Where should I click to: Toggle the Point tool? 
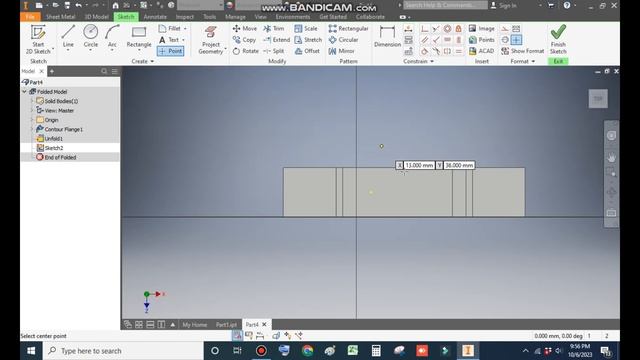[171, 51]
